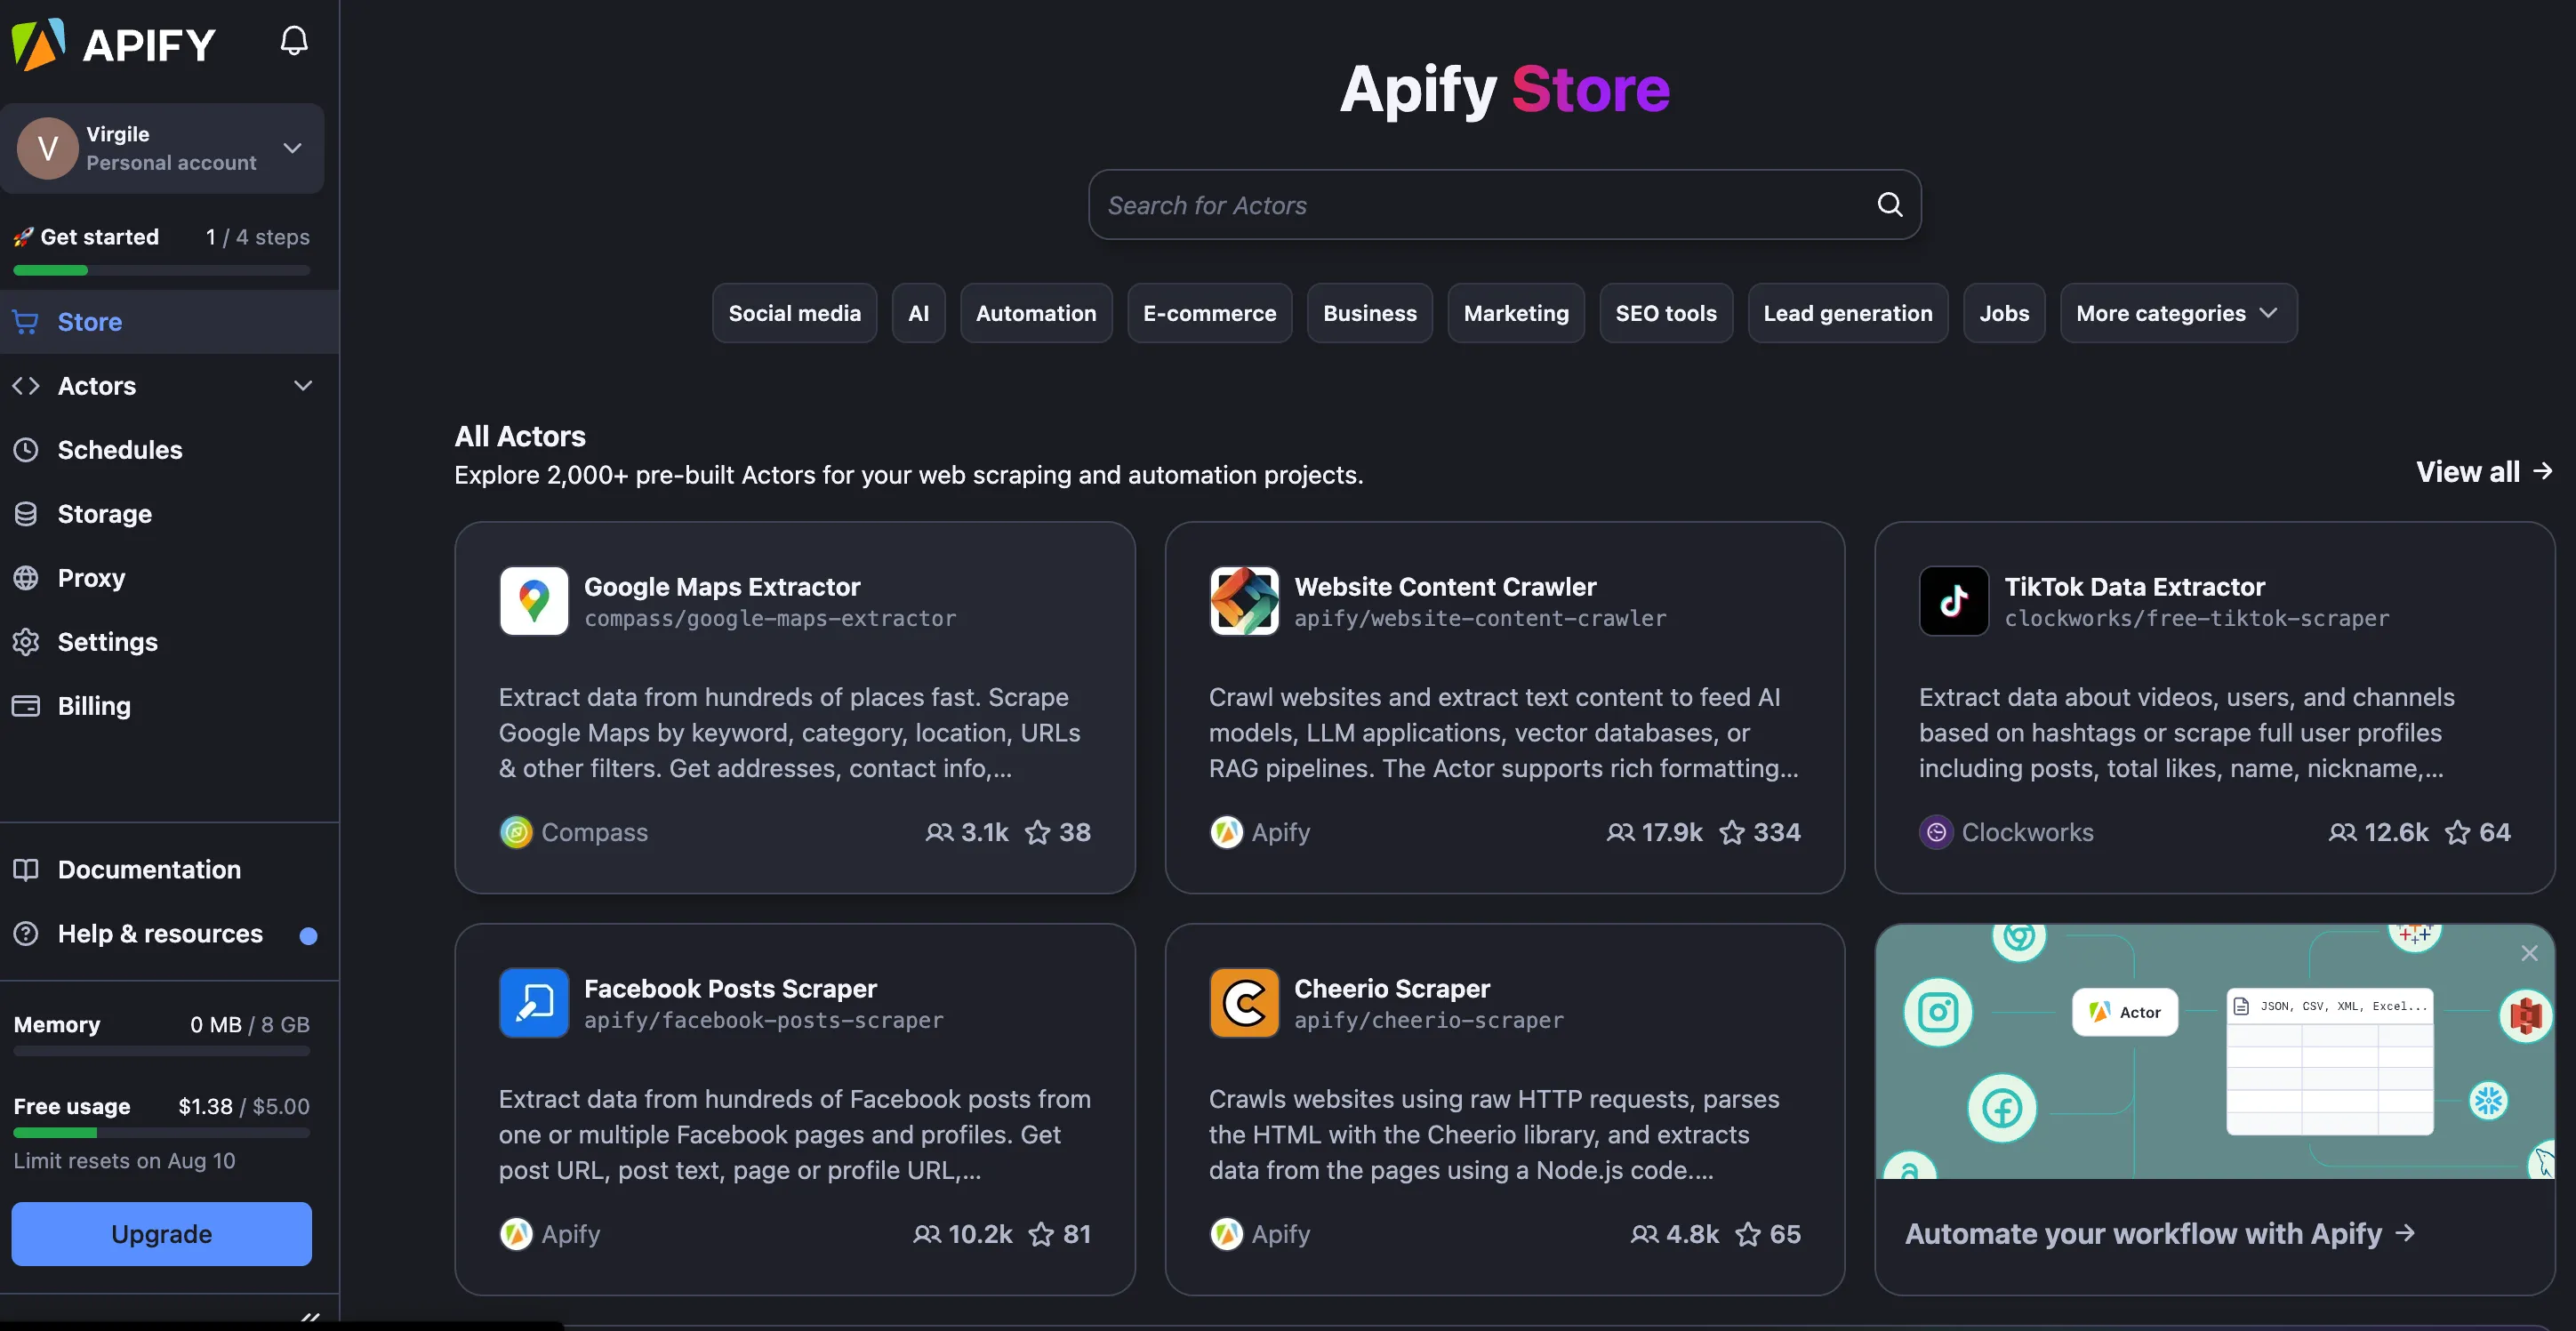Expand the Virgile account switcher
Image resolution: width=2576 pixels, height=1331 pixels.
click(292, 148)
